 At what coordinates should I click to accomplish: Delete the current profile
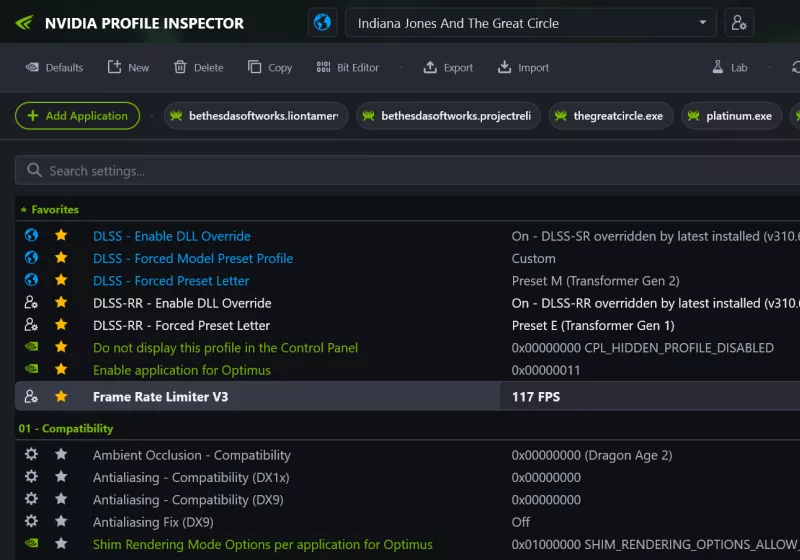pos(198,67)
